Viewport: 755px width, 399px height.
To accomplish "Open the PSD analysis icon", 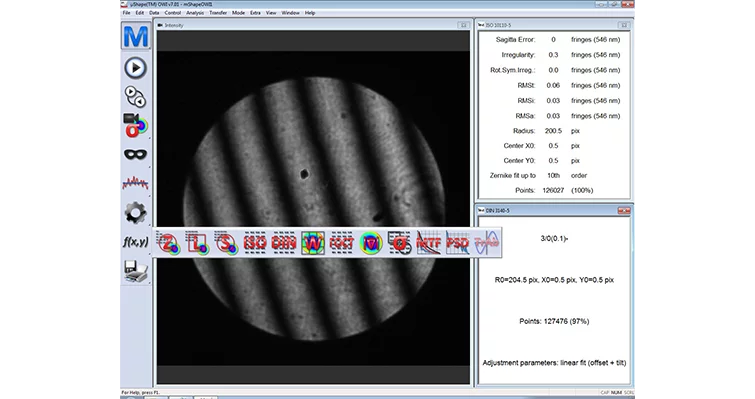I will coord(457,243).
